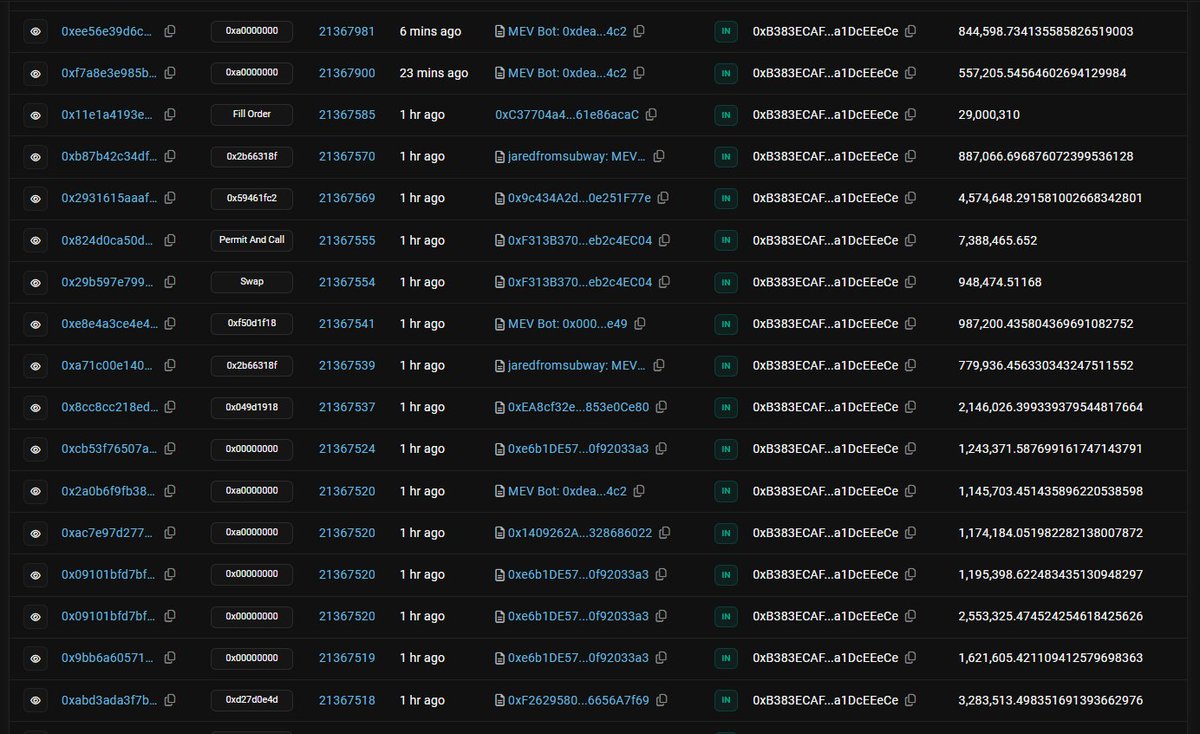View block 21367585

pos(347,115)
